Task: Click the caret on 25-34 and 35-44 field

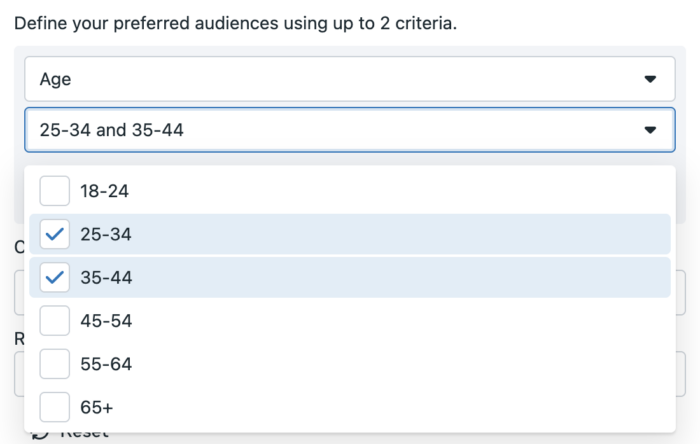Action: [650, 130]
